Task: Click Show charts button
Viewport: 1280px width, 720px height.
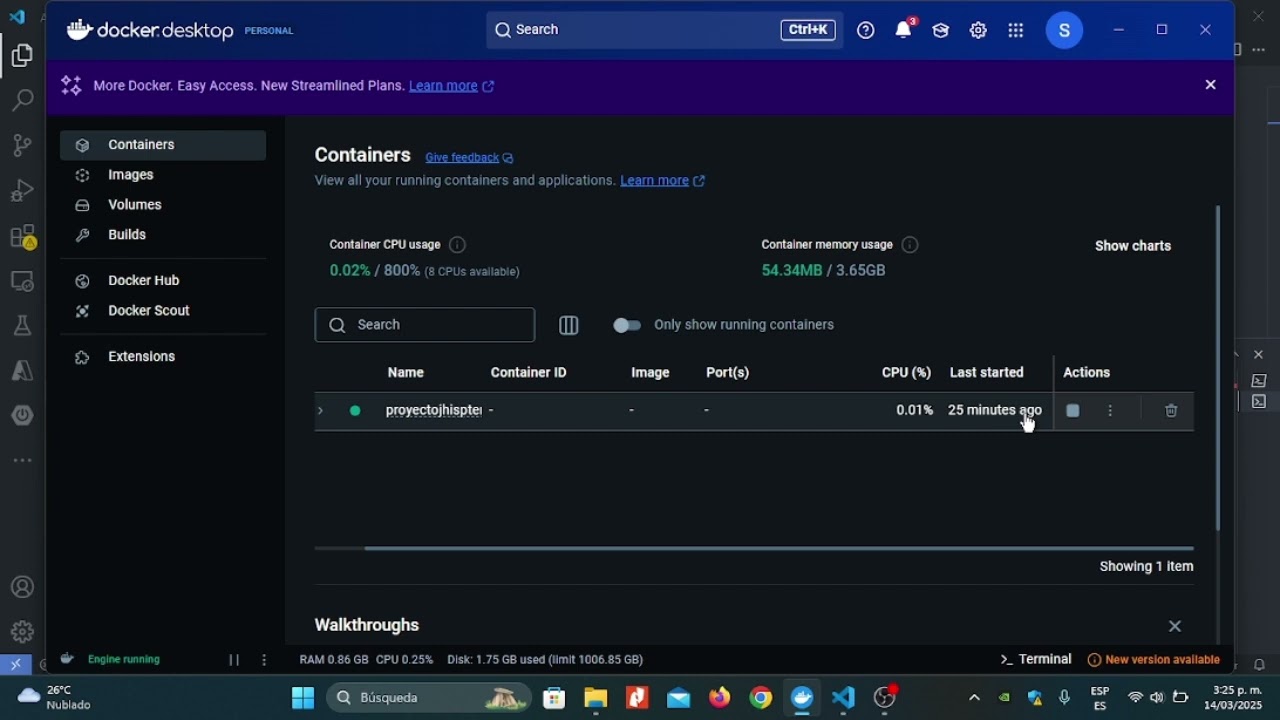Action: click(1133, 246)
